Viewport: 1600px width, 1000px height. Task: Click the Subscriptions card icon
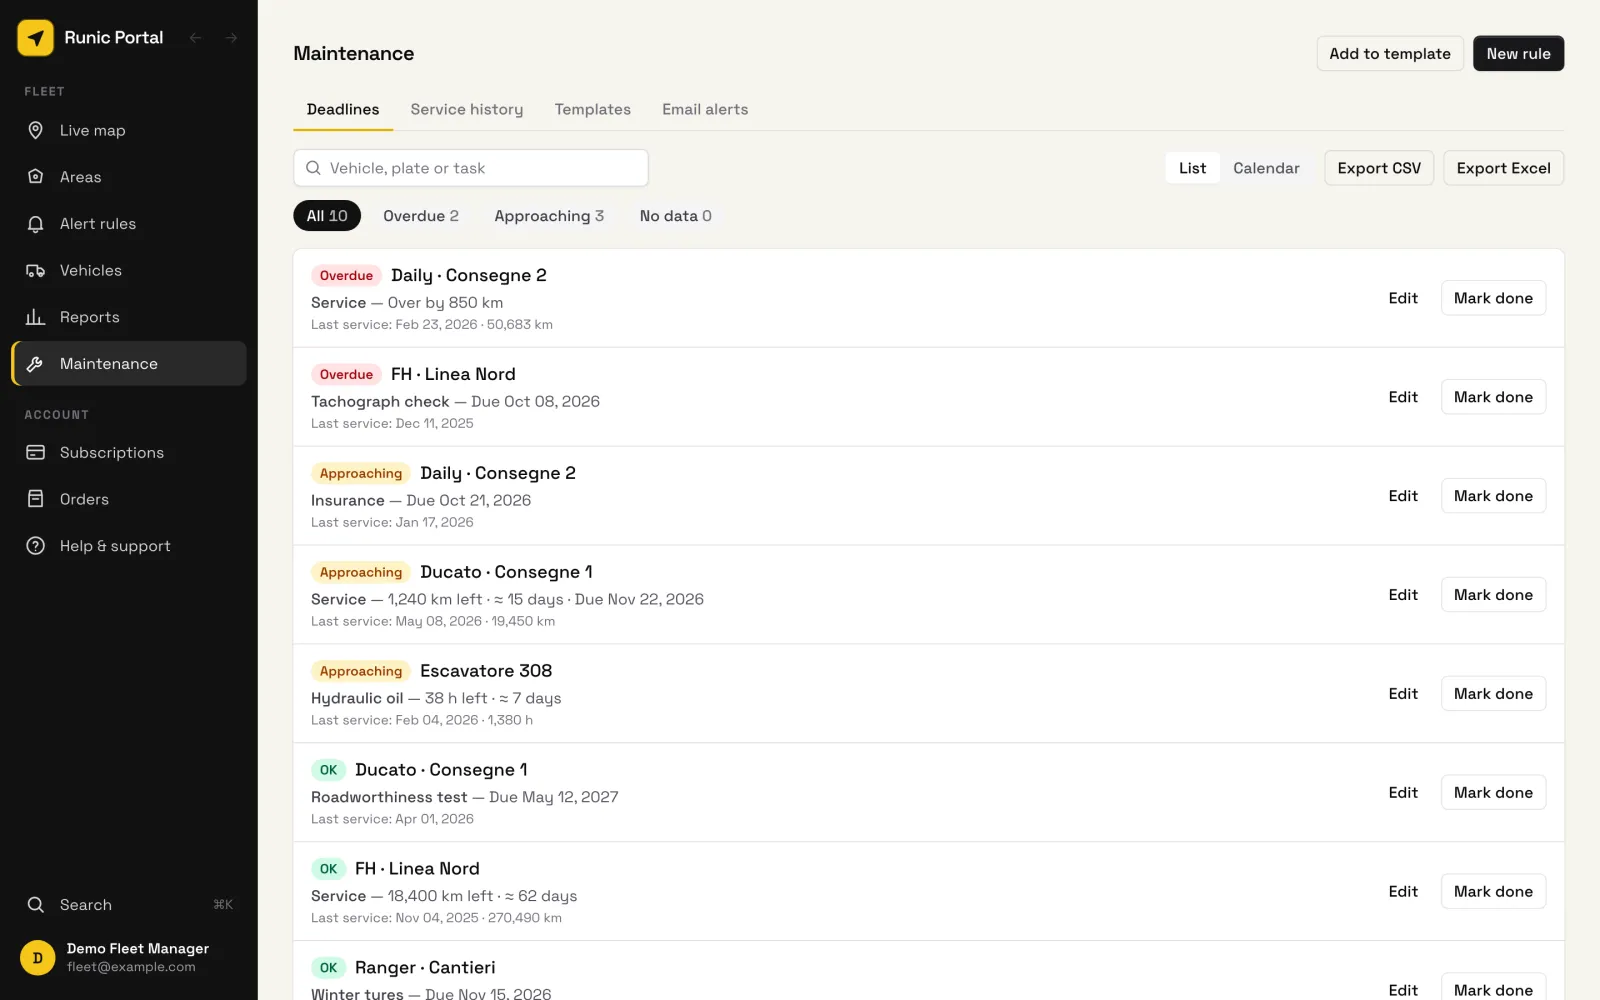tap(35, 453)
